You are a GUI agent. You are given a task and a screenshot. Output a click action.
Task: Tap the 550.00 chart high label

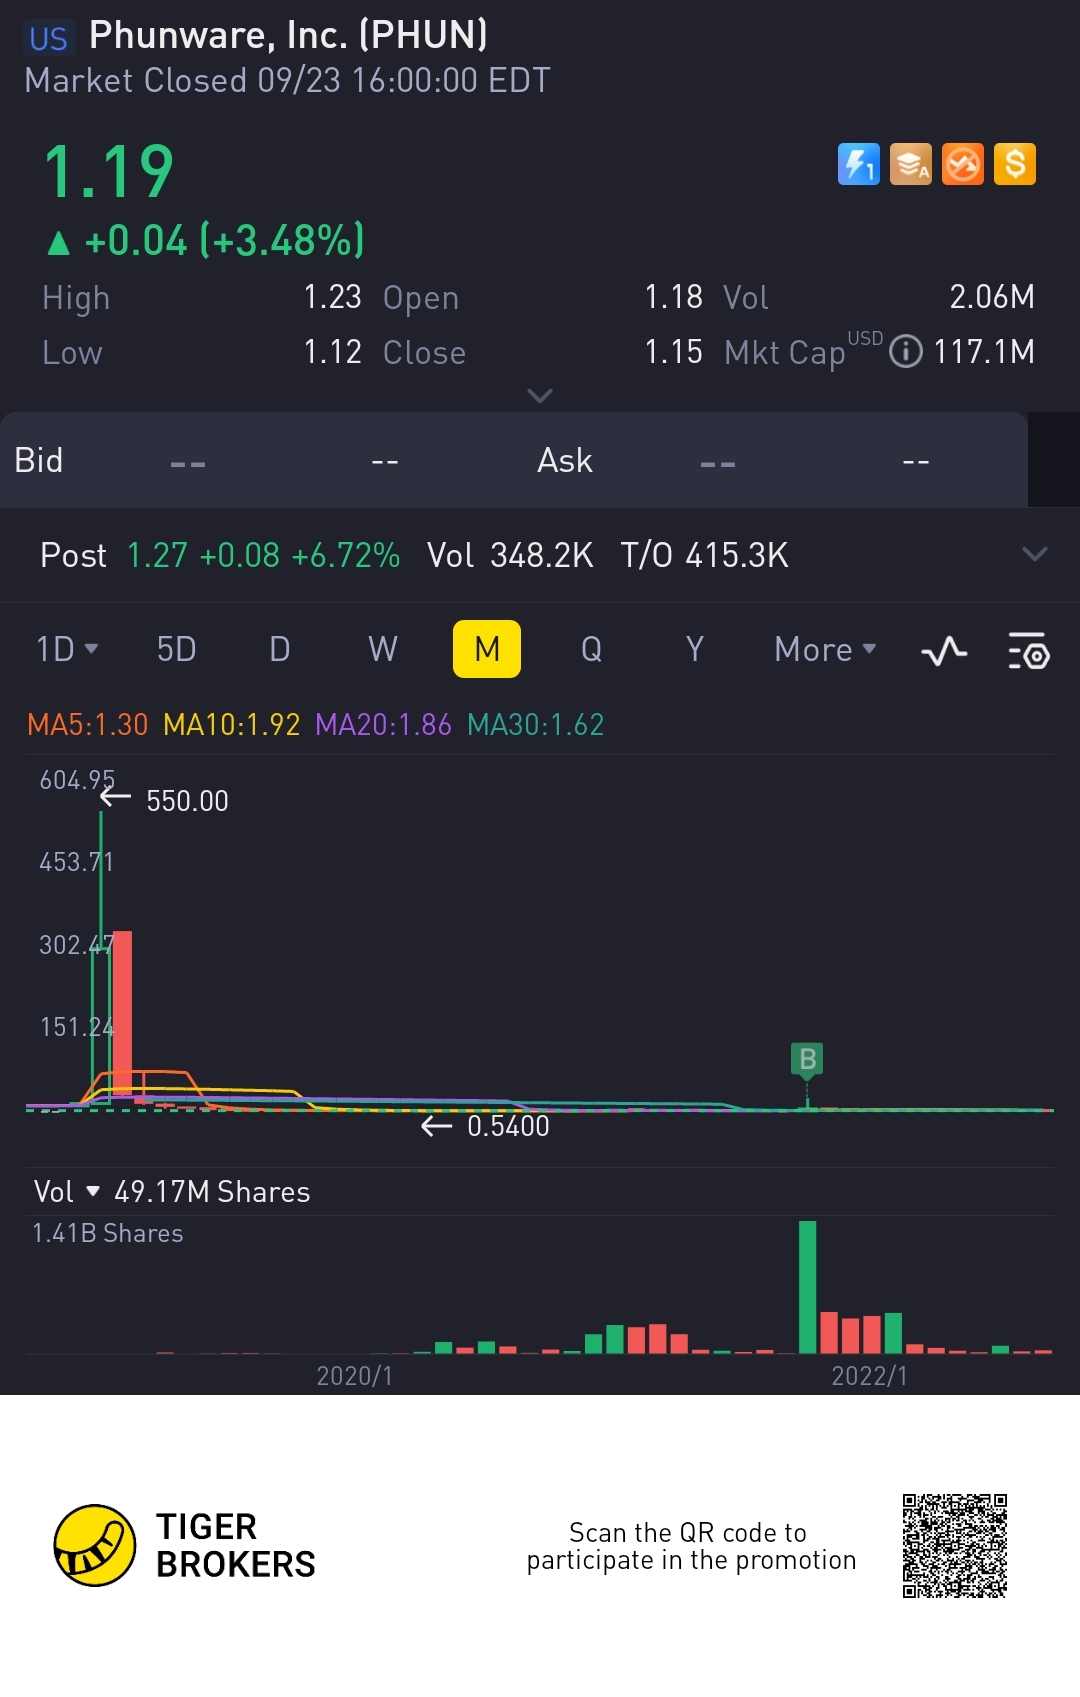click(187, 801)
